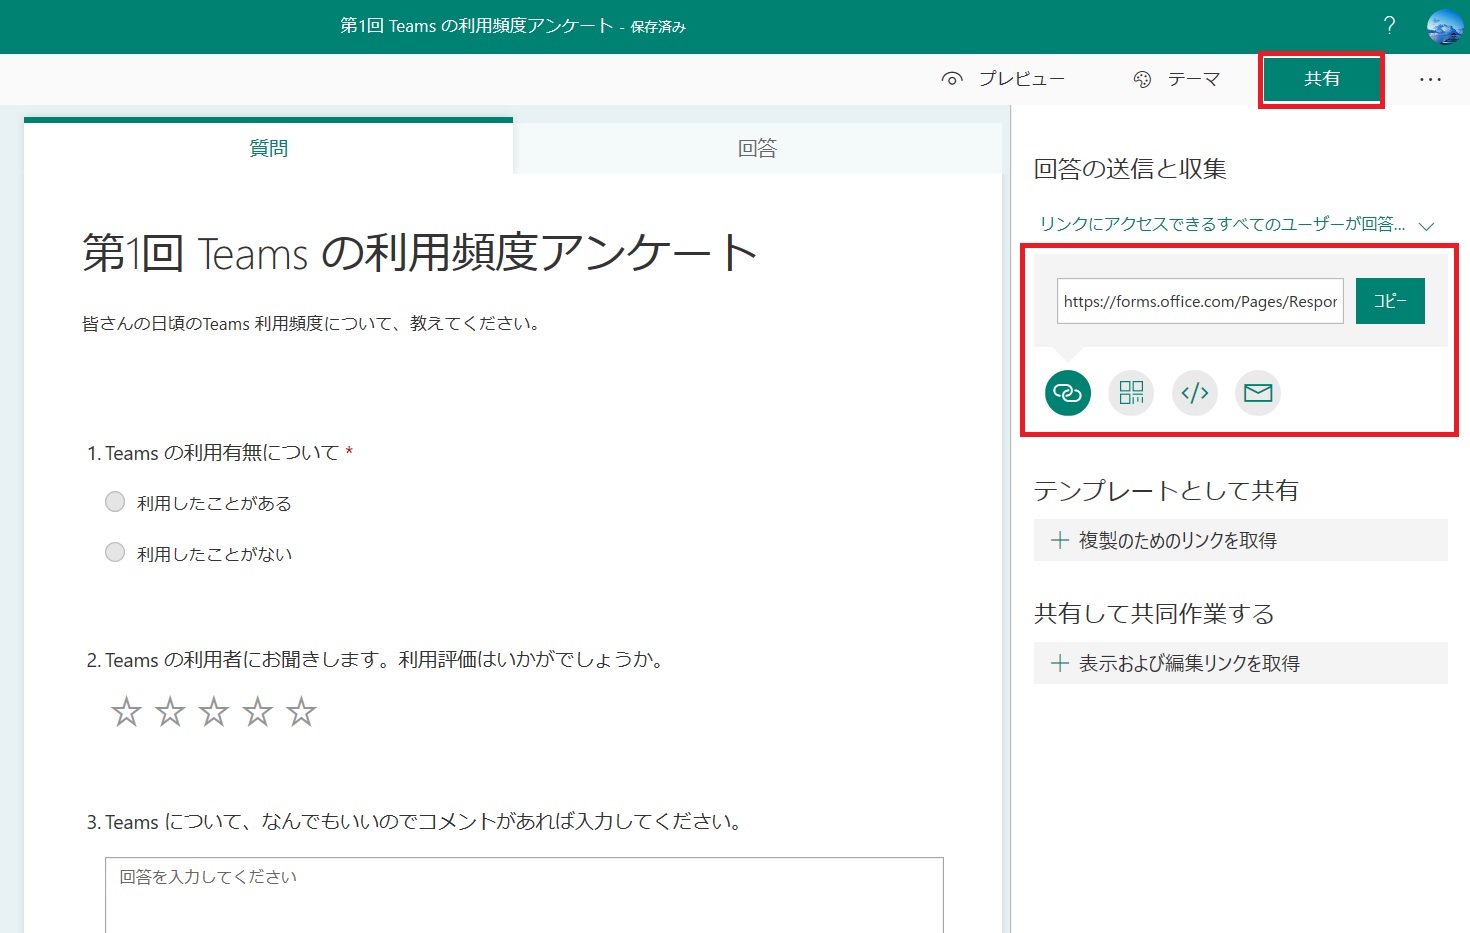Select the link share icon
The width and height of the screenshot is (1470, 933).
point(1068,393)
